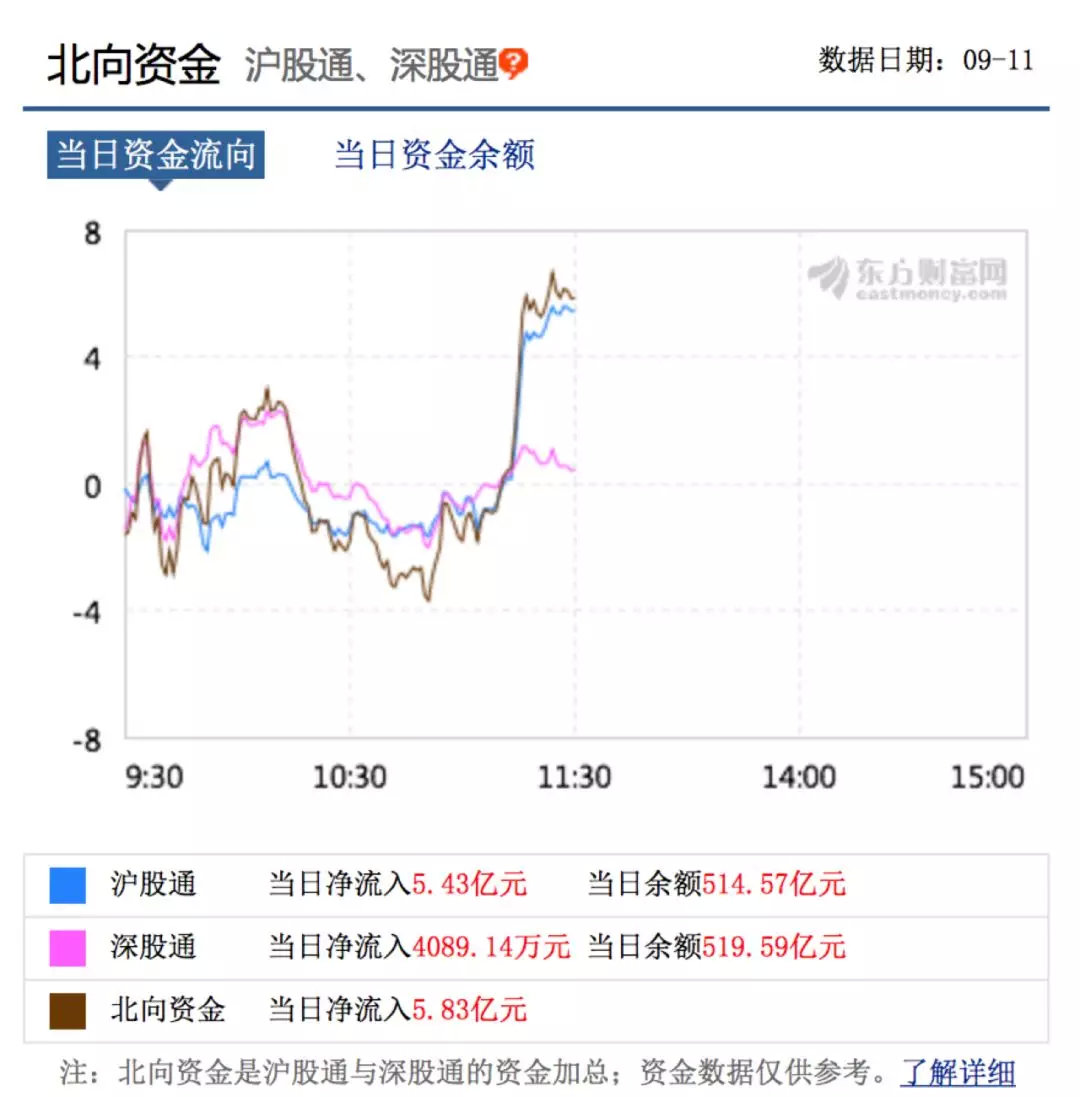Click the 数据日期 09-11 label
1080x1097 pixels.
(926, 60)
